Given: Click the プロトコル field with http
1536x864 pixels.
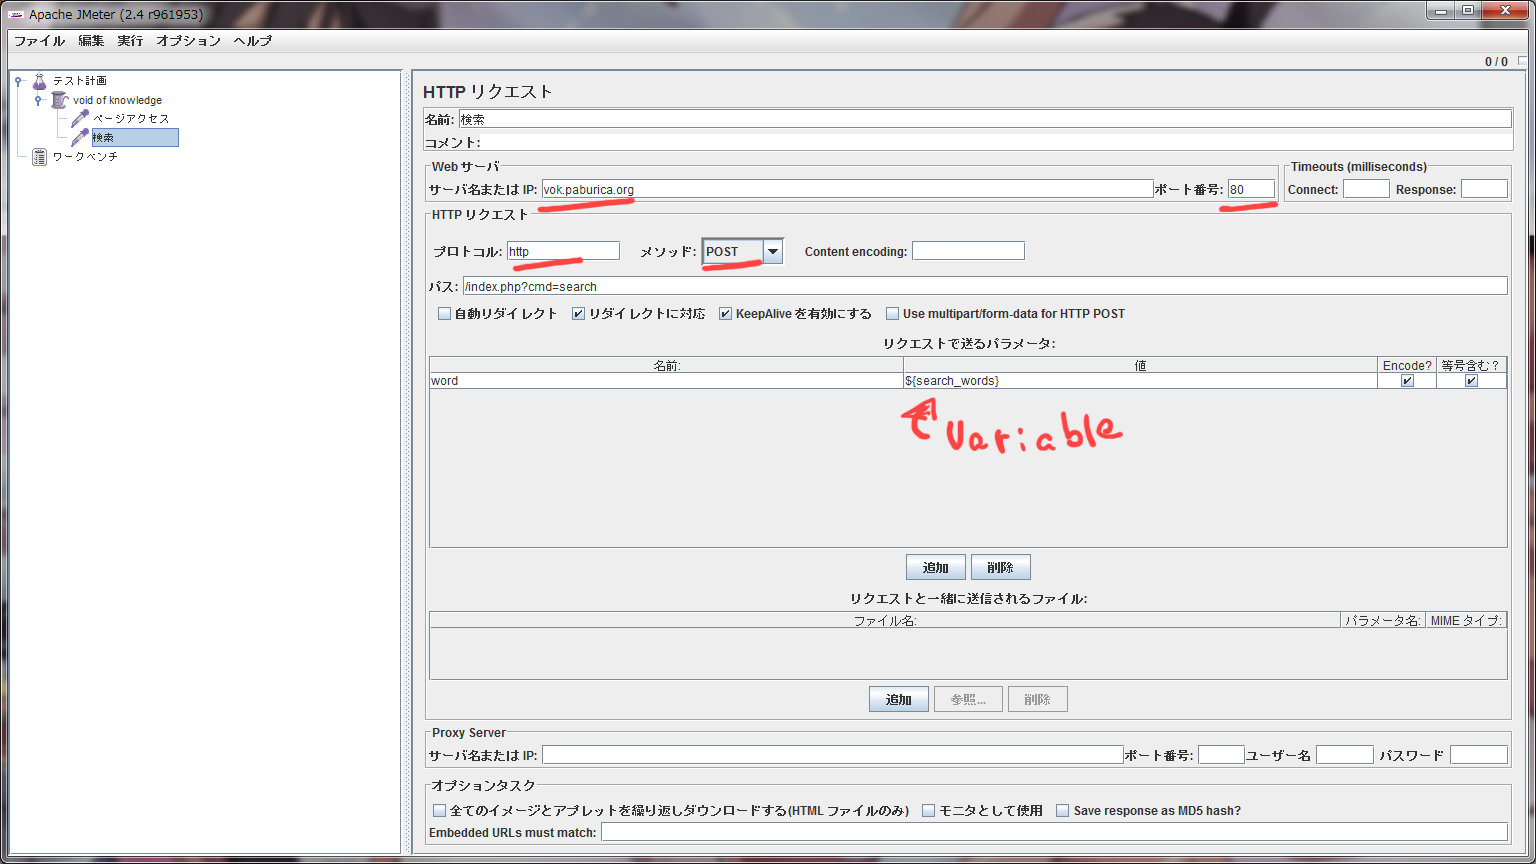Looking at the screenshot, I should (563, 251).
